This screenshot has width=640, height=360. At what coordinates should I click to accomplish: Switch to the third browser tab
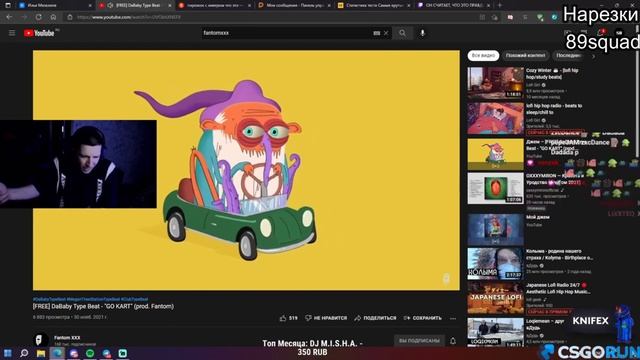(x=214, y=5)
